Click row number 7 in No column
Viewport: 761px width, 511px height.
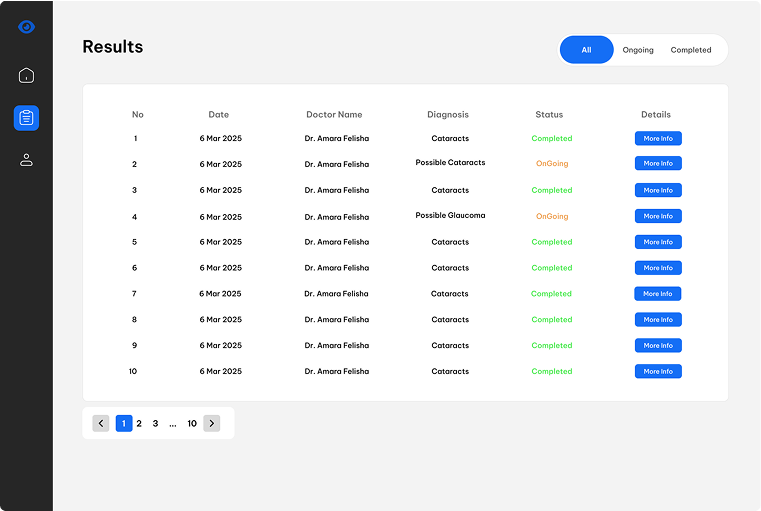point(134,294)
